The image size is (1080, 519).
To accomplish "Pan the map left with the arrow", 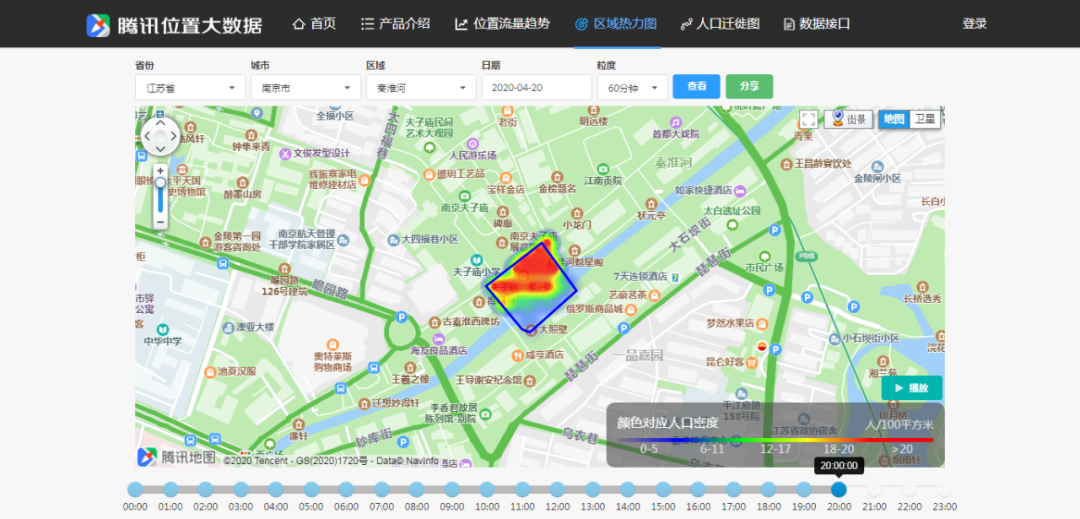I will pos(148,136).
